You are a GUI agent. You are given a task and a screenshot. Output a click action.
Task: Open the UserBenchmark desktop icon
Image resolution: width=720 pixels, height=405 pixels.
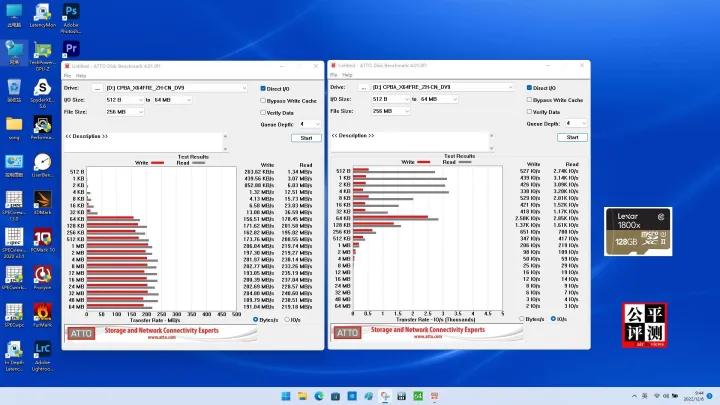click(x=42, y=165)
